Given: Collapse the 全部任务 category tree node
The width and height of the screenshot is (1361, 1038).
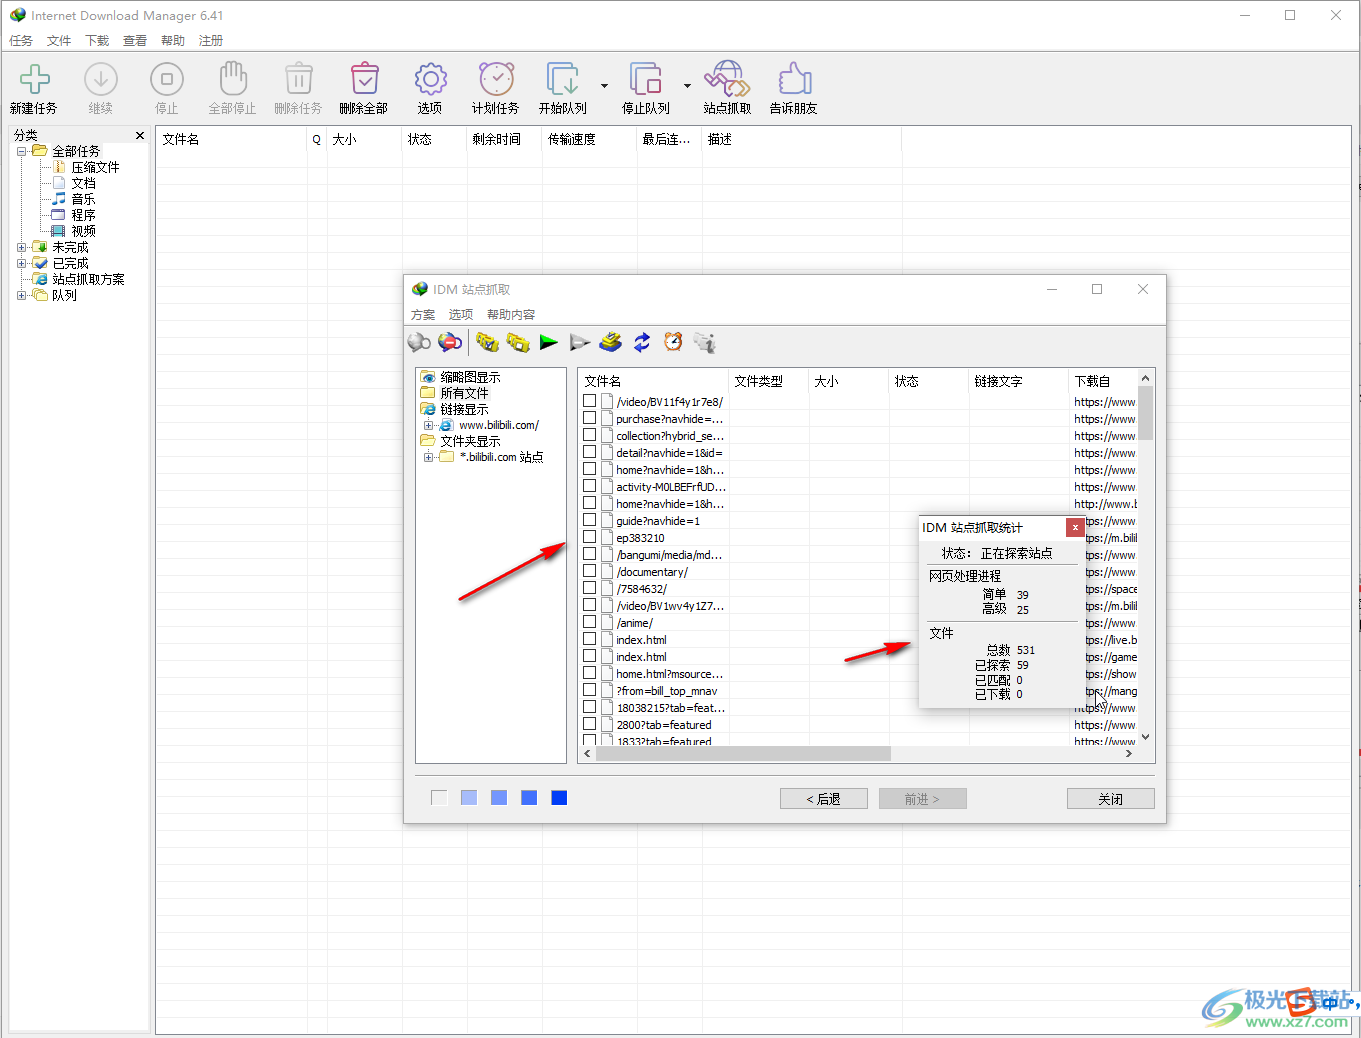Looking at the screenshot, I should point(22,151).
